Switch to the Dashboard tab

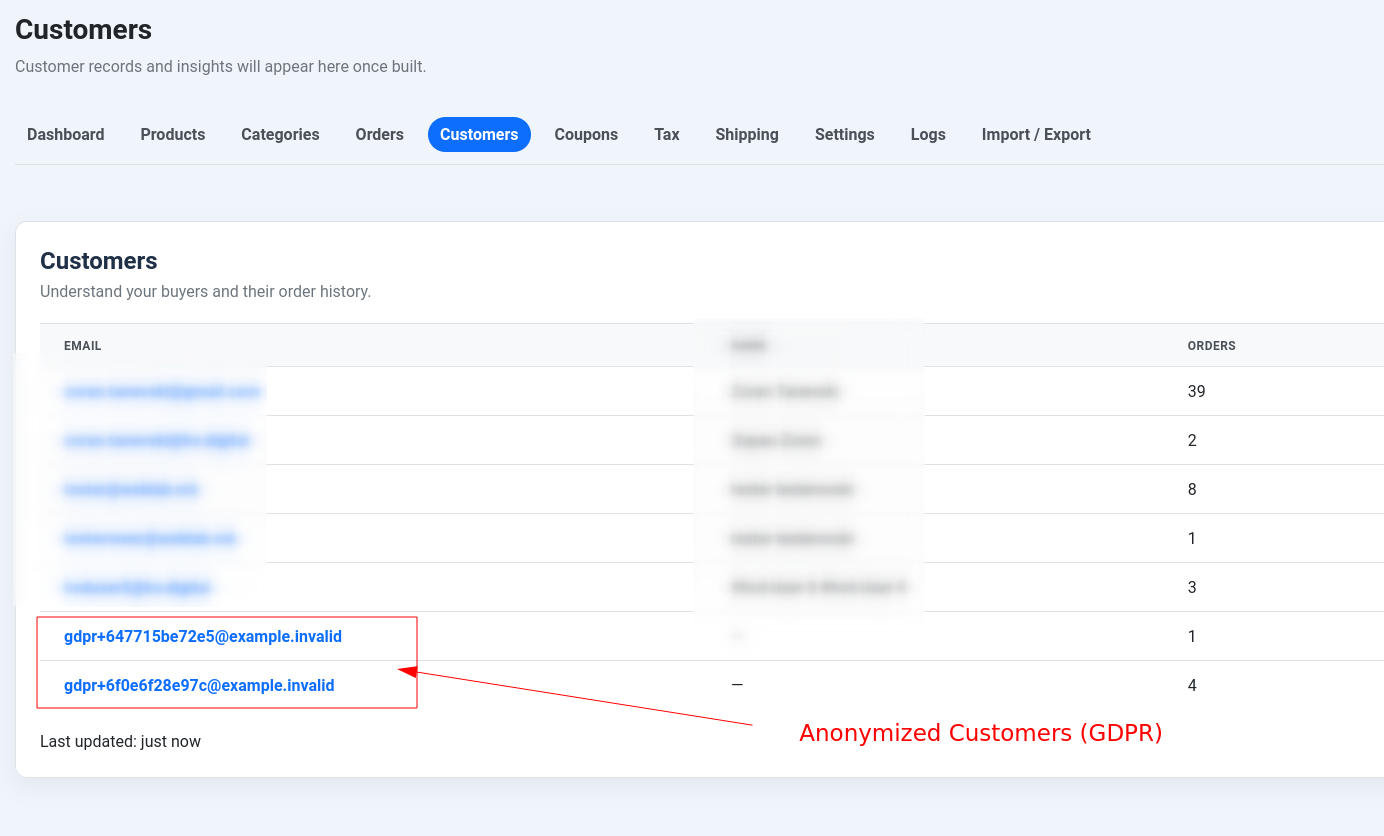coord(65,134)
